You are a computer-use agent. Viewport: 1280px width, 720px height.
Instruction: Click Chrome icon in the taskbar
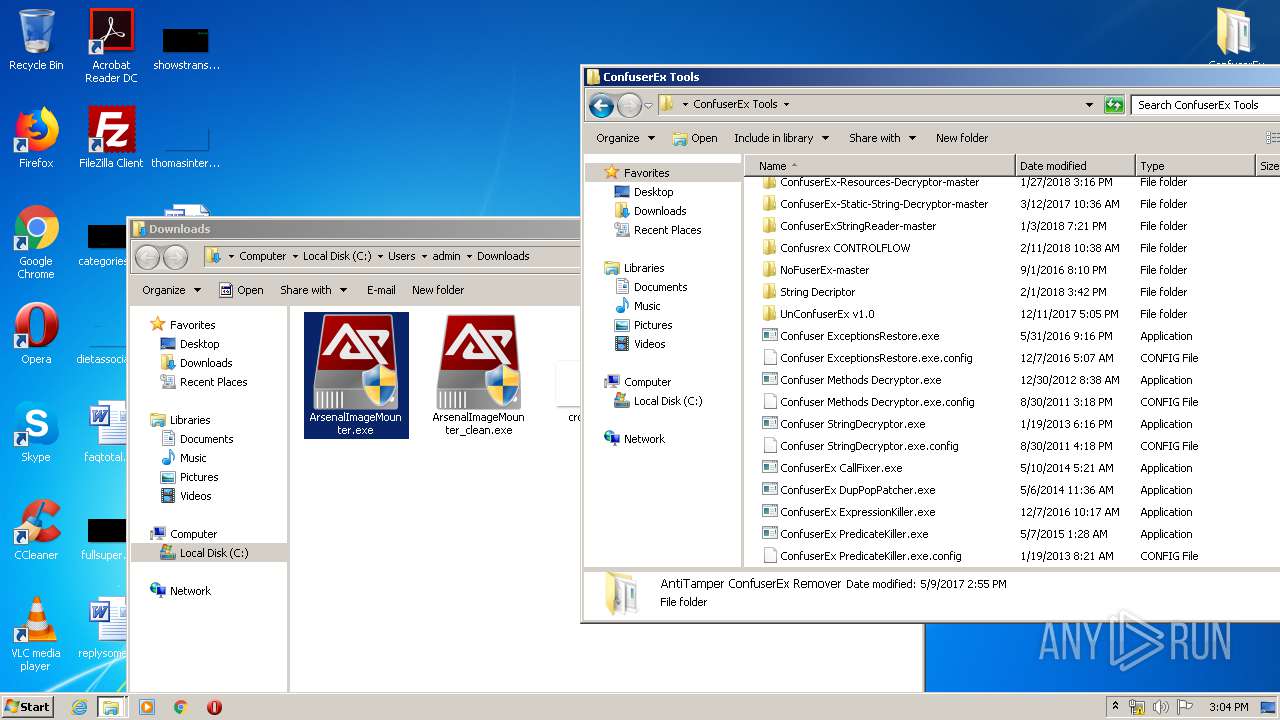tap(180, 707)
